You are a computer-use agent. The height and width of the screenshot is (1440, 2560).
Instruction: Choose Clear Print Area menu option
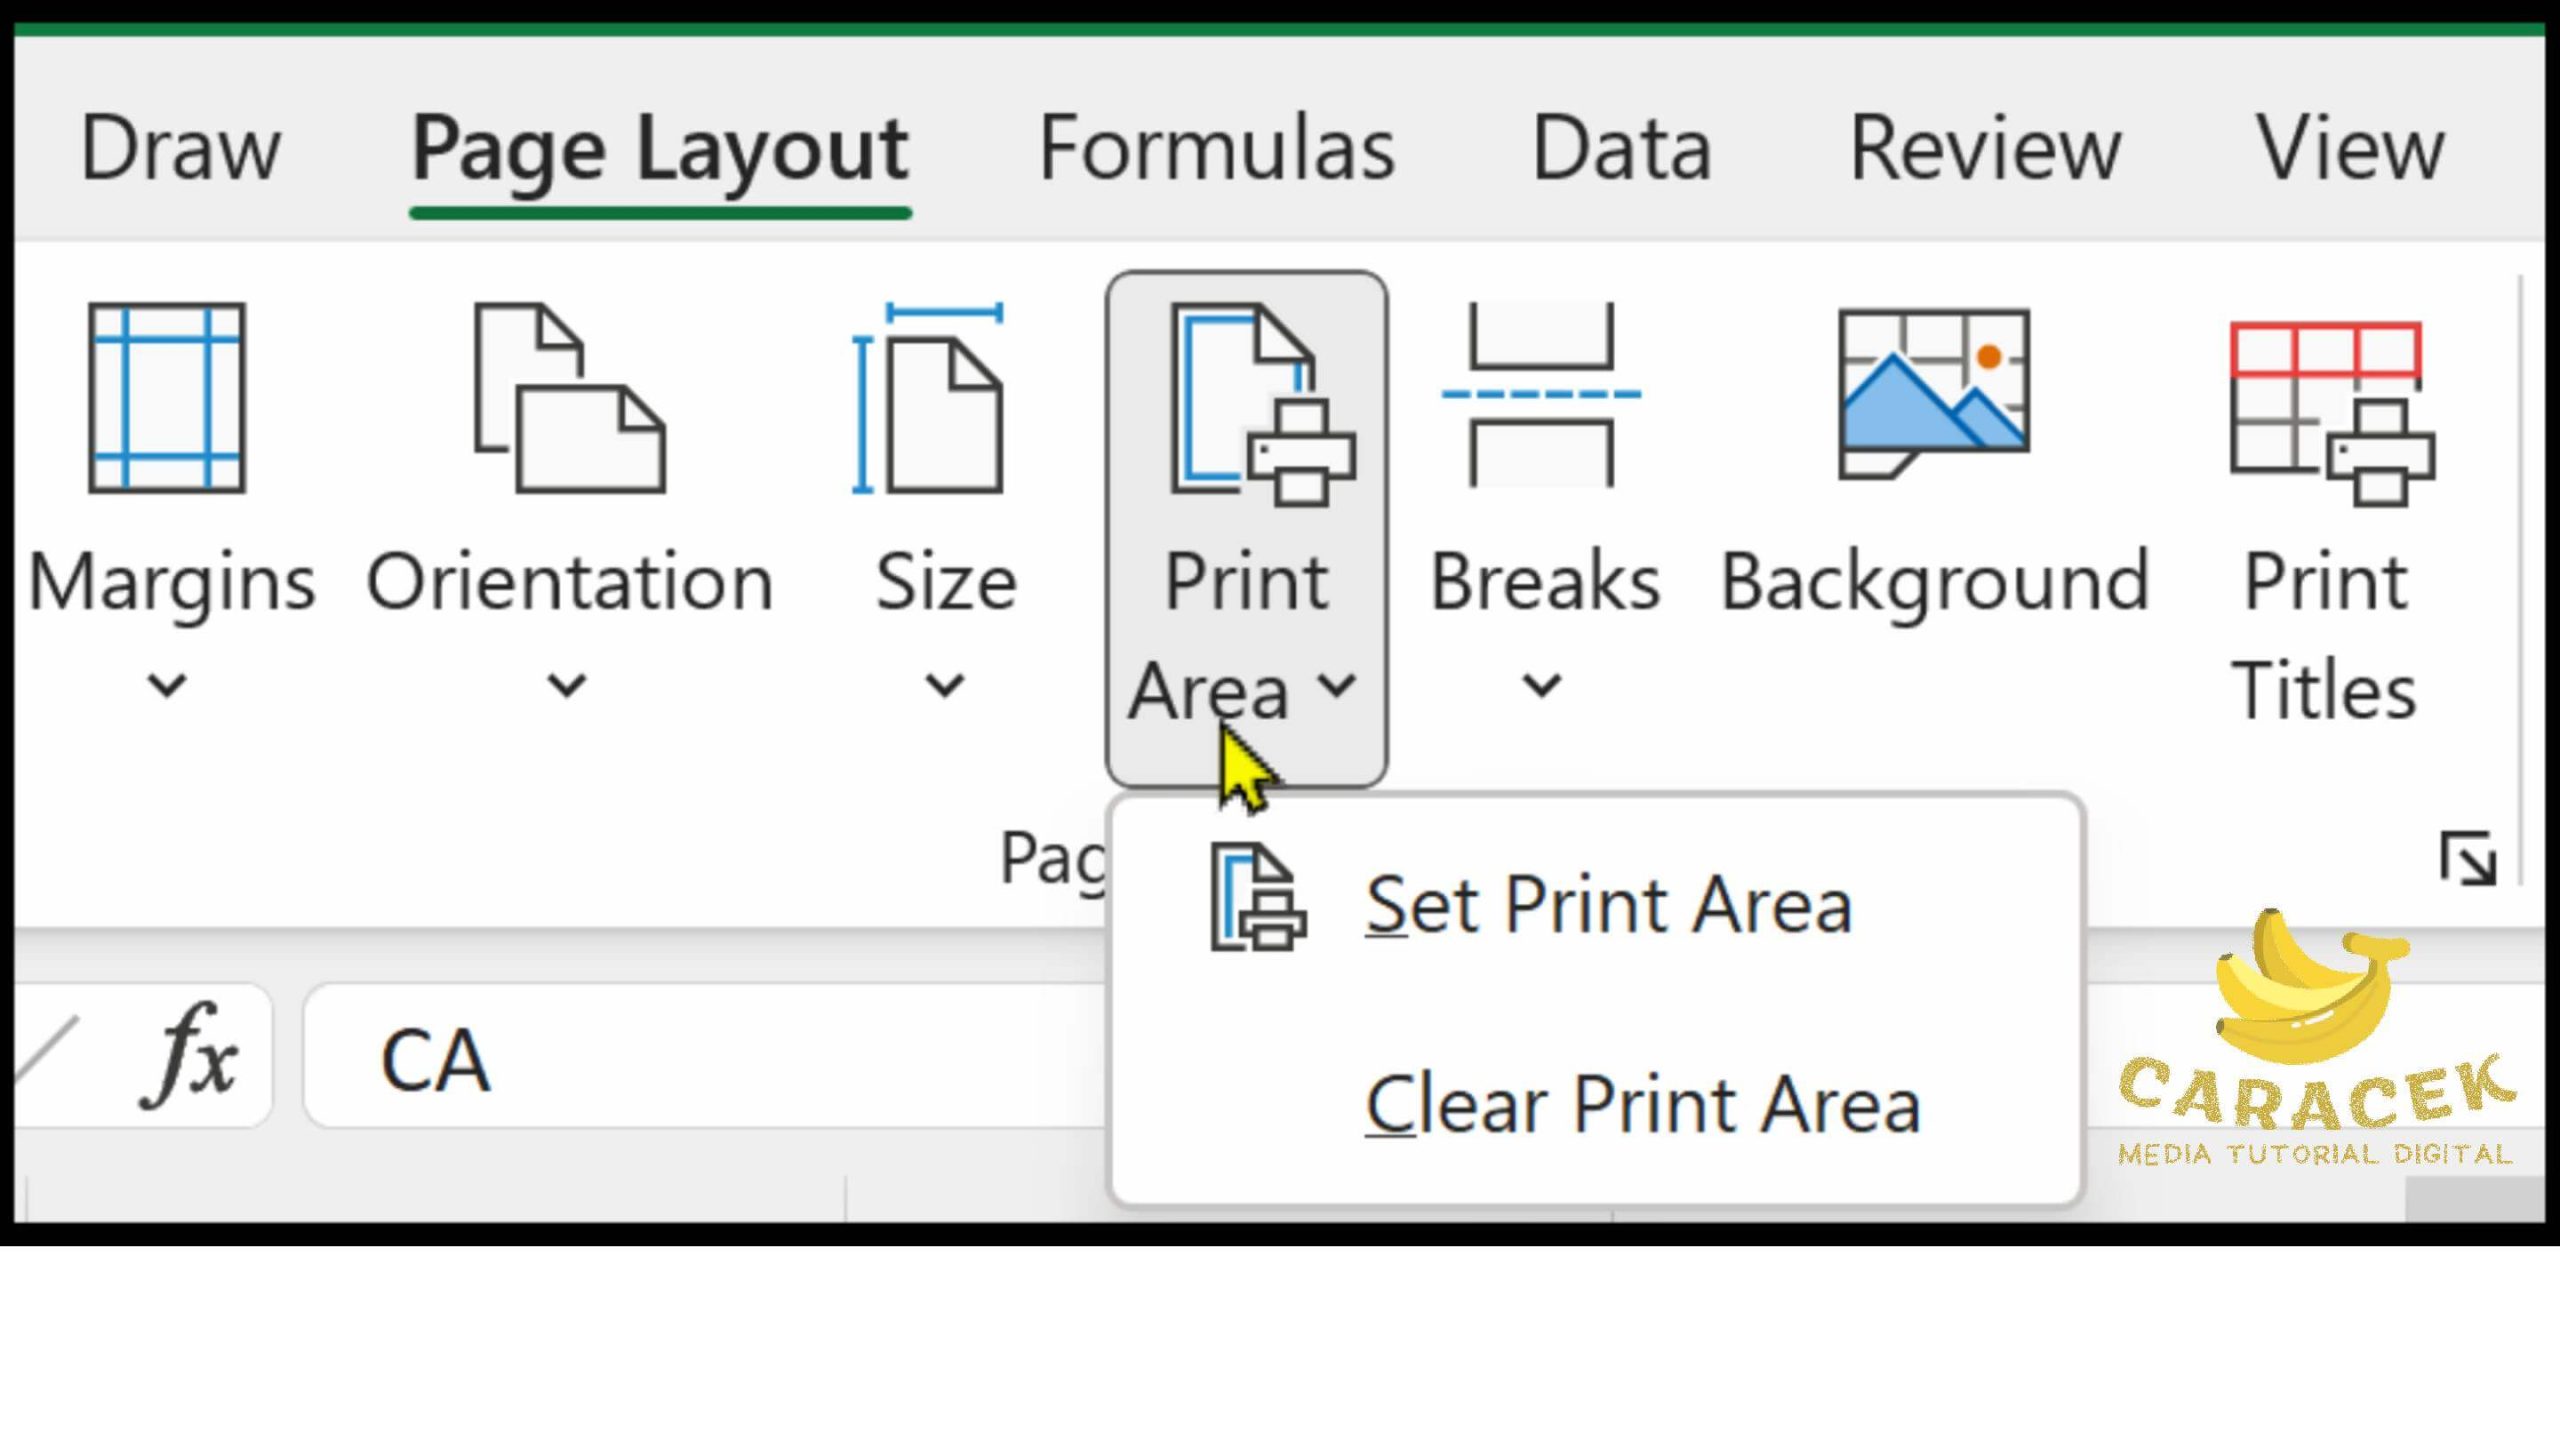[x=1641, y=1104]
